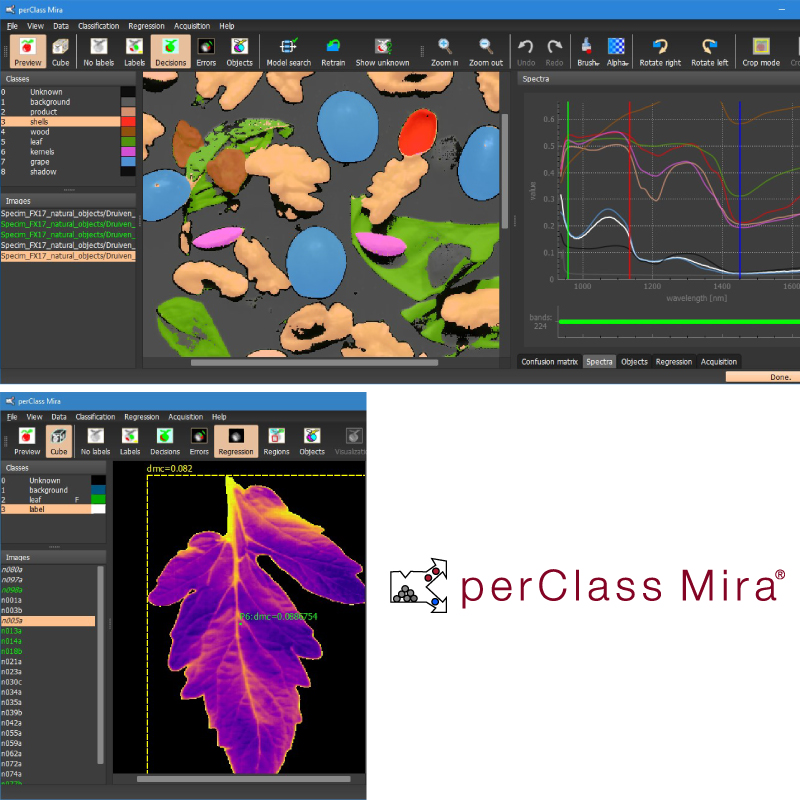Click Classification menu in bottom window
The width and height of the screenshot is (800, 800).
pos(95,417)
